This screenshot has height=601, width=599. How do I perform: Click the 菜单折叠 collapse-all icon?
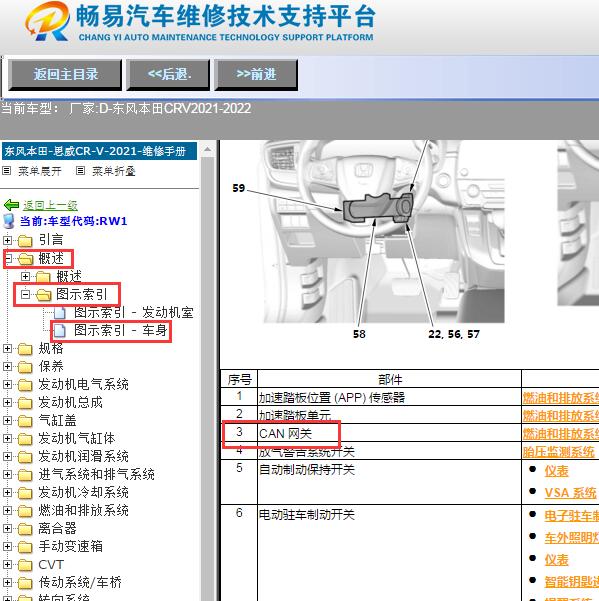[80, 171]
